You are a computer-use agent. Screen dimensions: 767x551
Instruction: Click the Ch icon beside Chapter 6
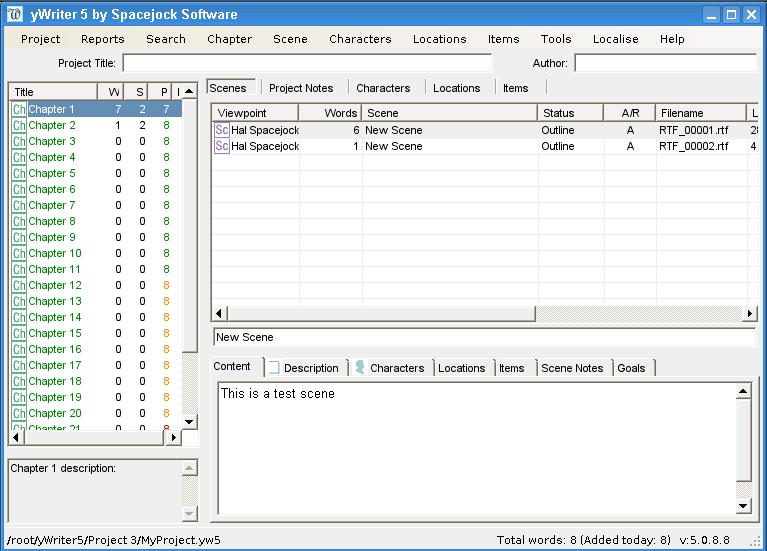pyautogui.click(x=19, y=189)
